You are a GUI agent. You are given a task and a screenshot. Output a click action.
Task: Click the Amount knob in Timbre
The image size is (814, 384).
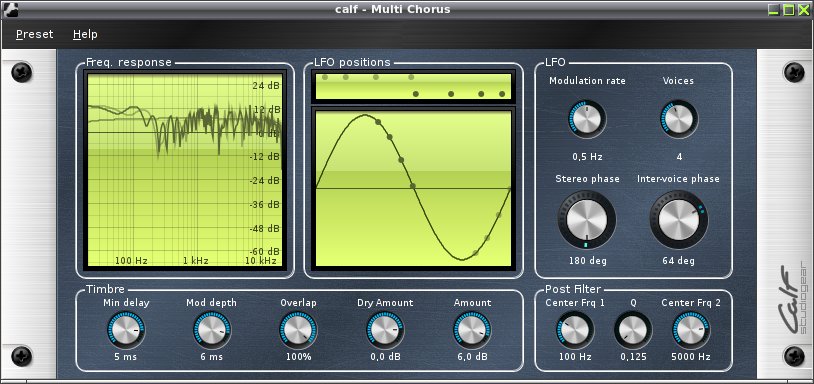(x=472, y=330)
